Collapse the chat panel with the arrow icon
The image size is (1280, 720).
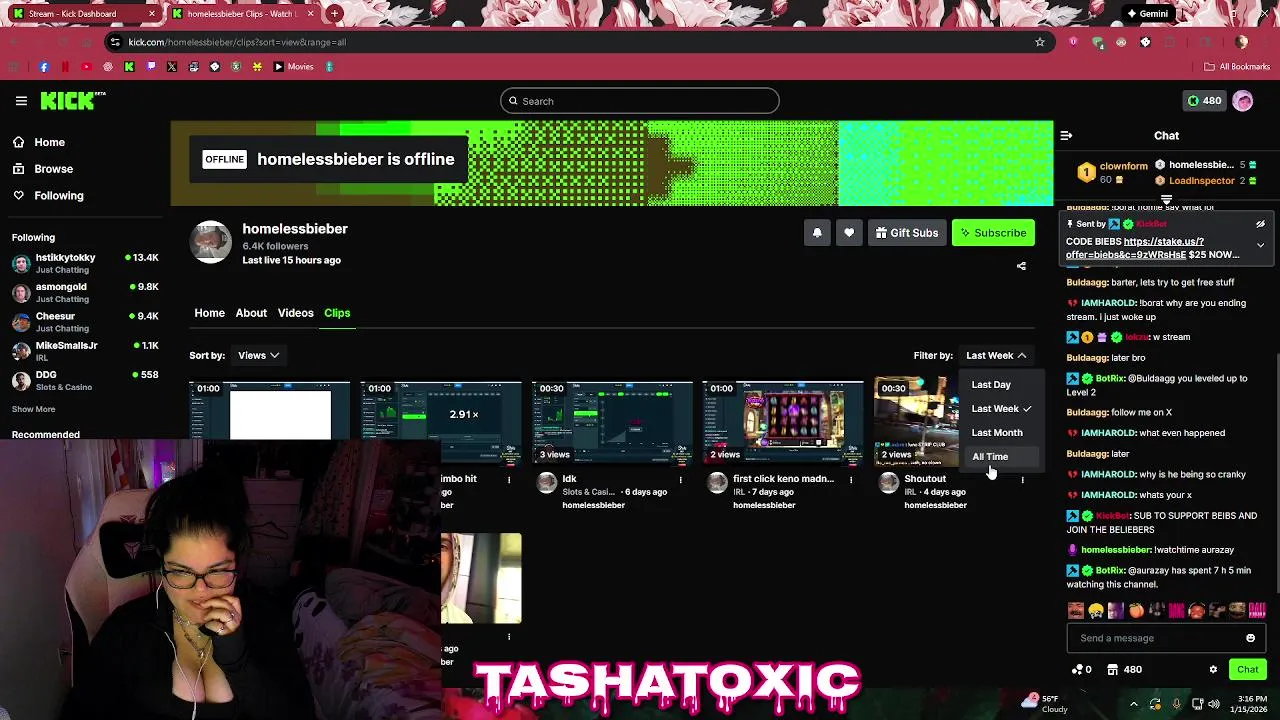tap(1066, 135)
